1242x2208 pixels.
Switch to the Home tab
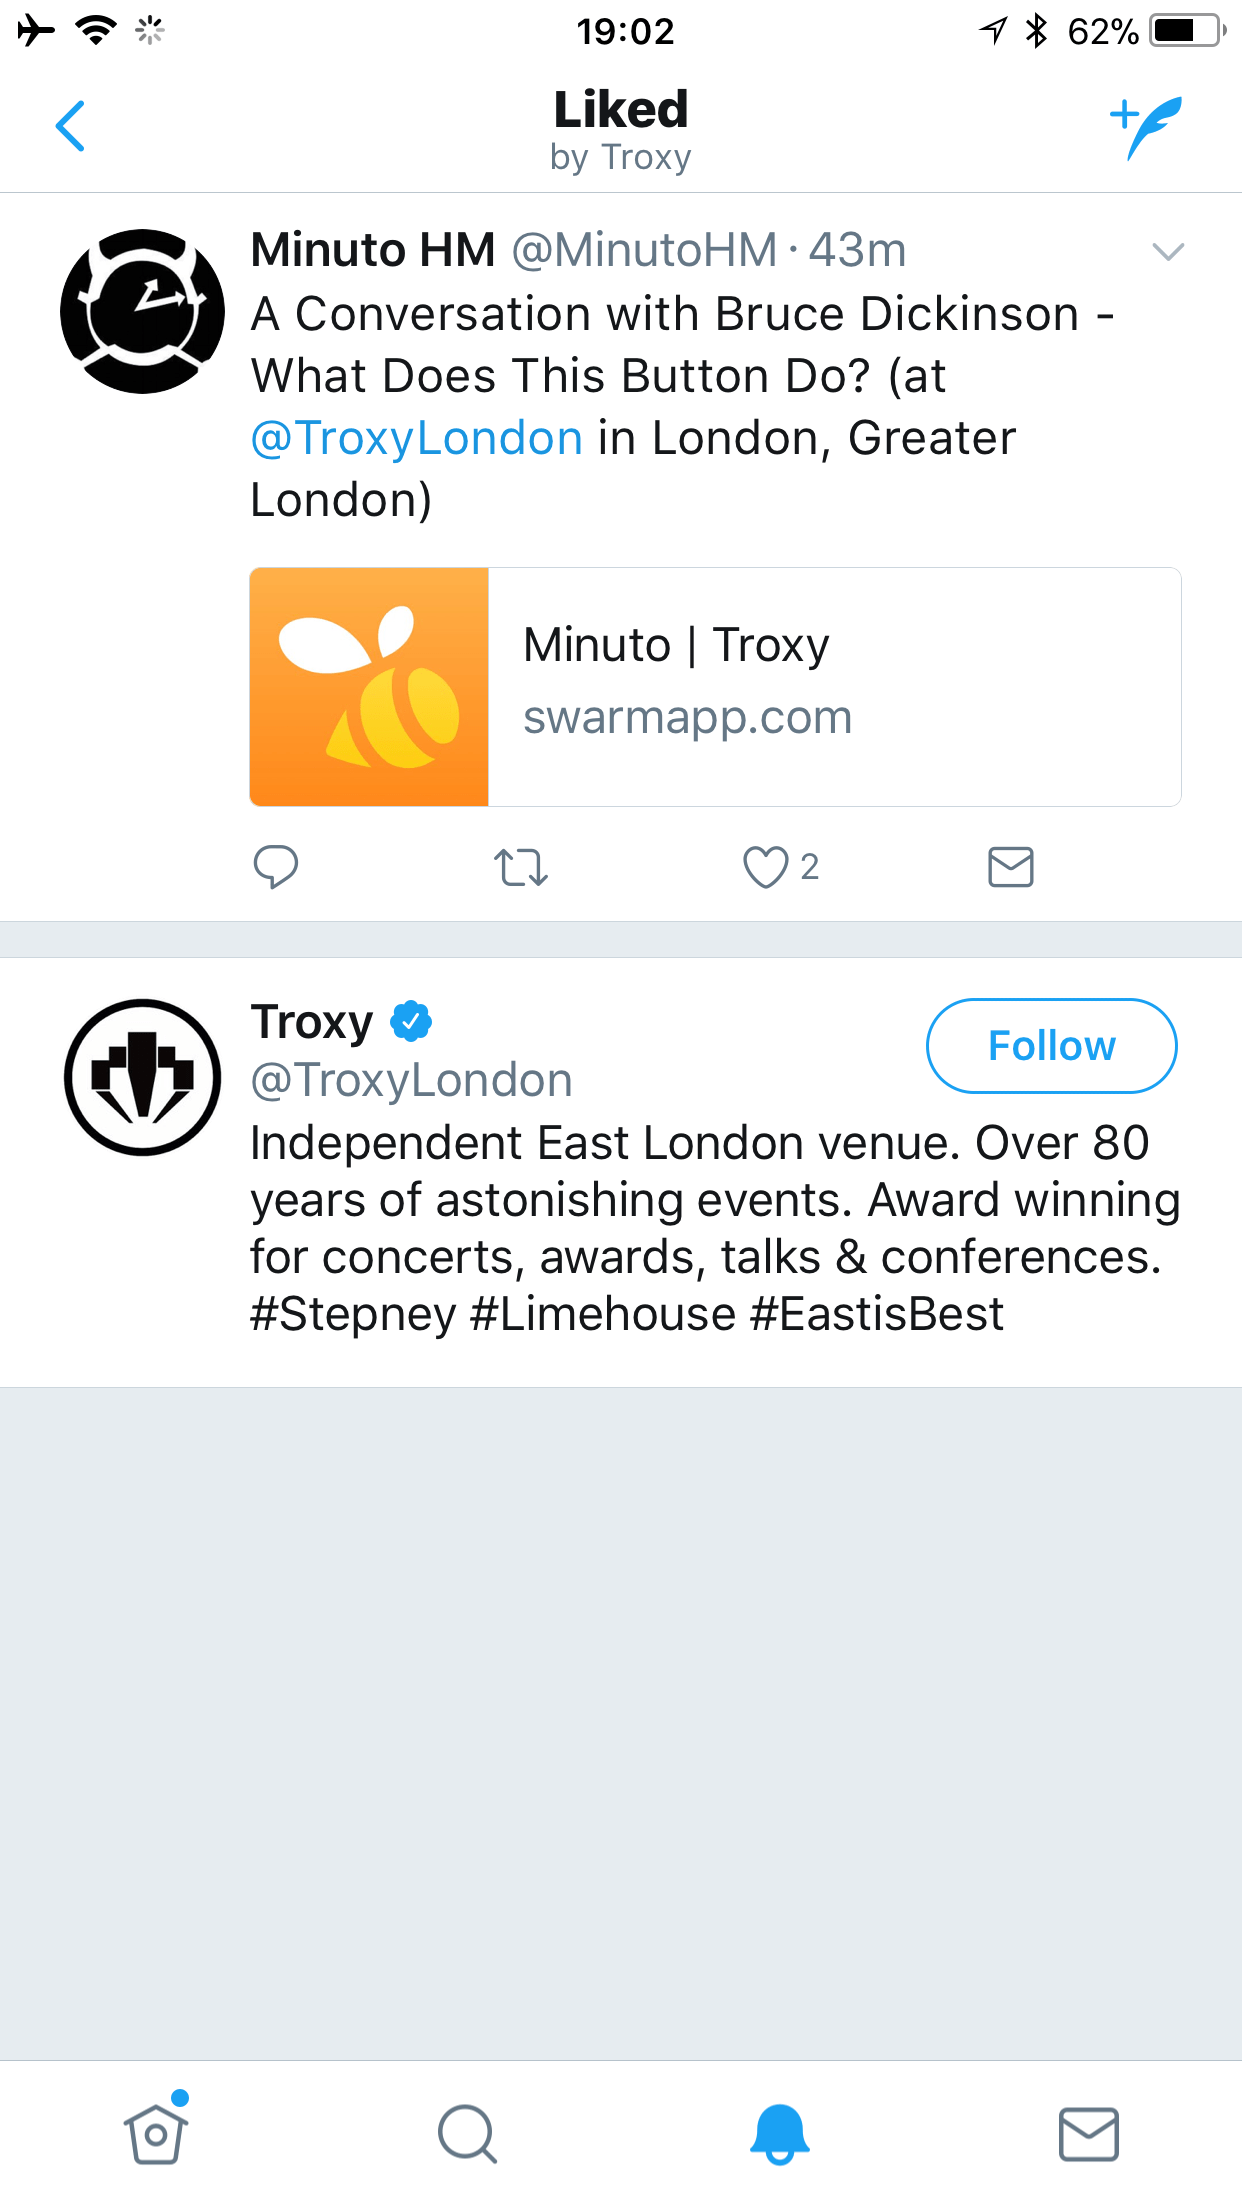coord(156,2134)
